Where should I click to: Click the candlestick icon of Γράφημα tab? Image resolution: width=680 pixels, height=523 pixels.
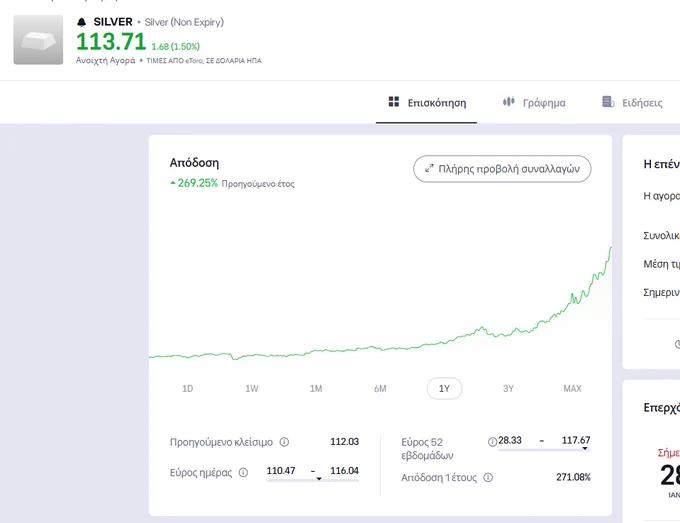508,102
